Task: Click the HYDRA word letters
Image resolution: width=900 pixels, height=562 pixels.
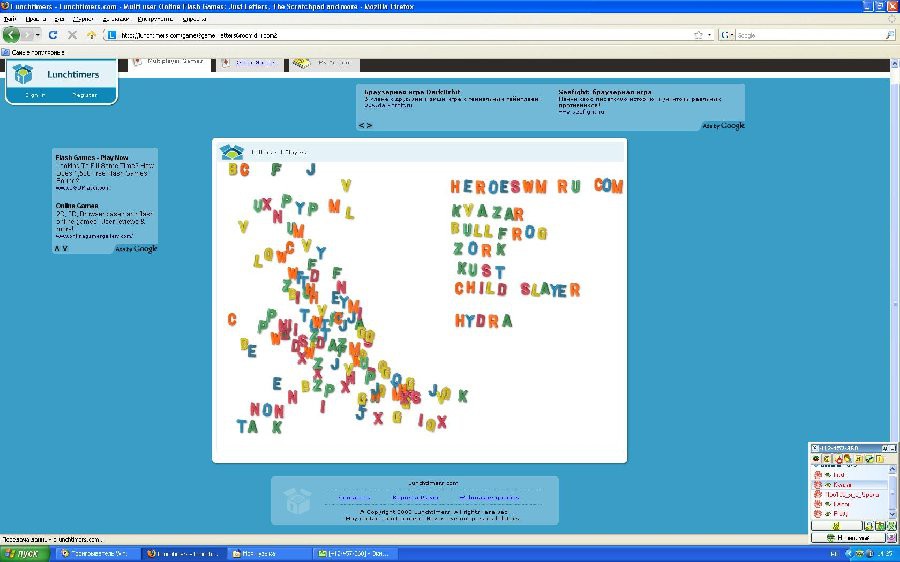Action: tap(483, 320)
